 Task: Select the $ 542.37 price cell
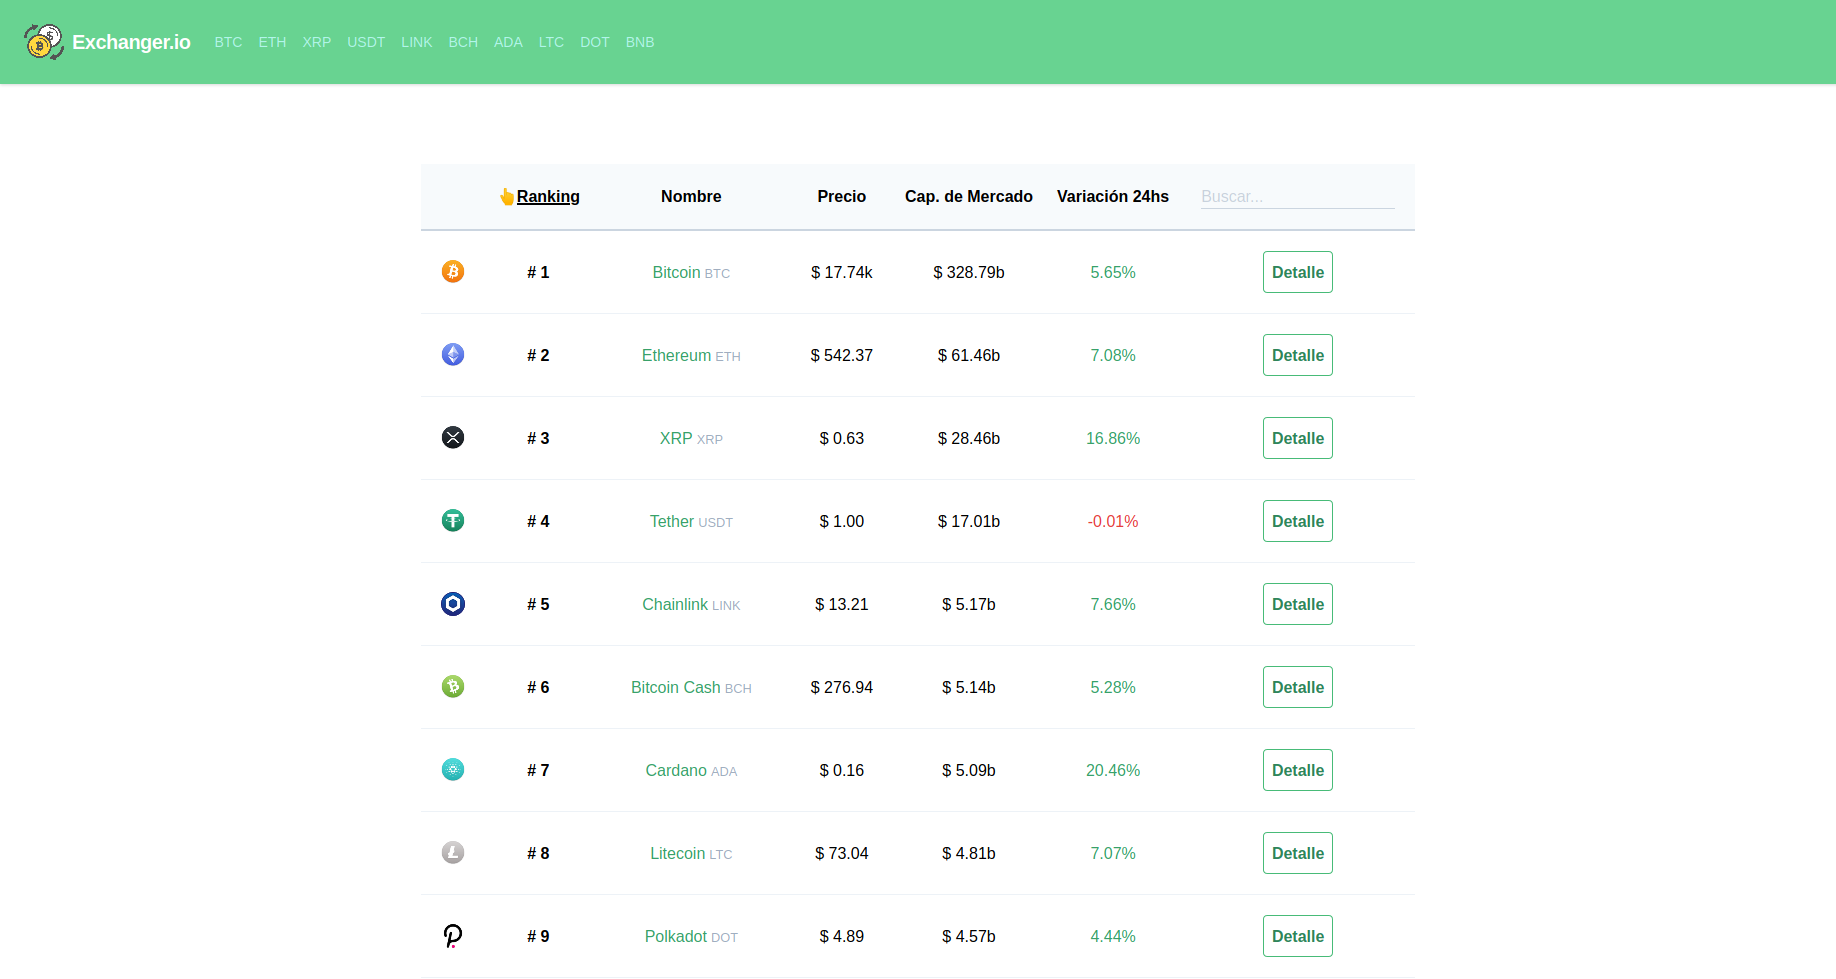(x=842, y=355)
